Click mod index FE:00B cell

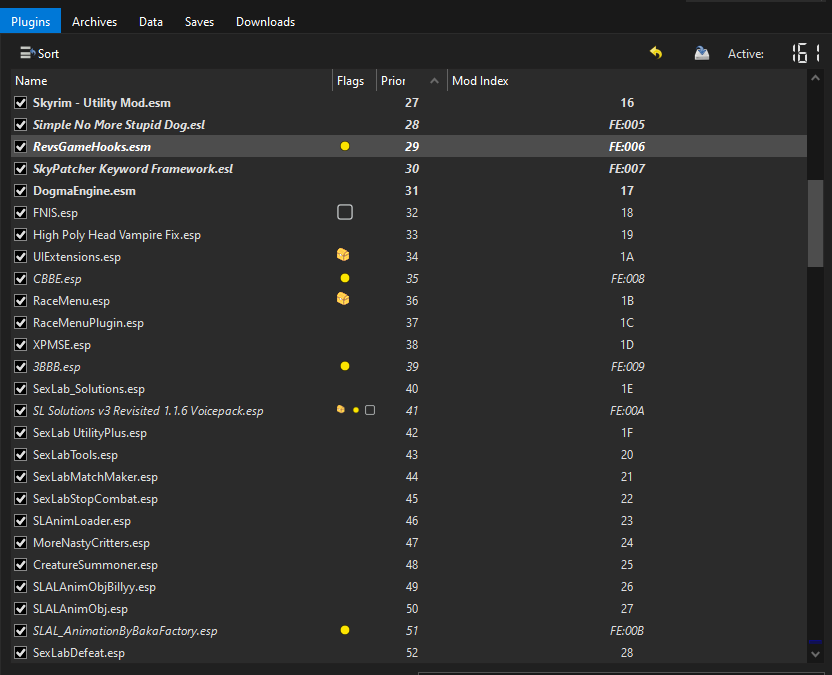627,631
